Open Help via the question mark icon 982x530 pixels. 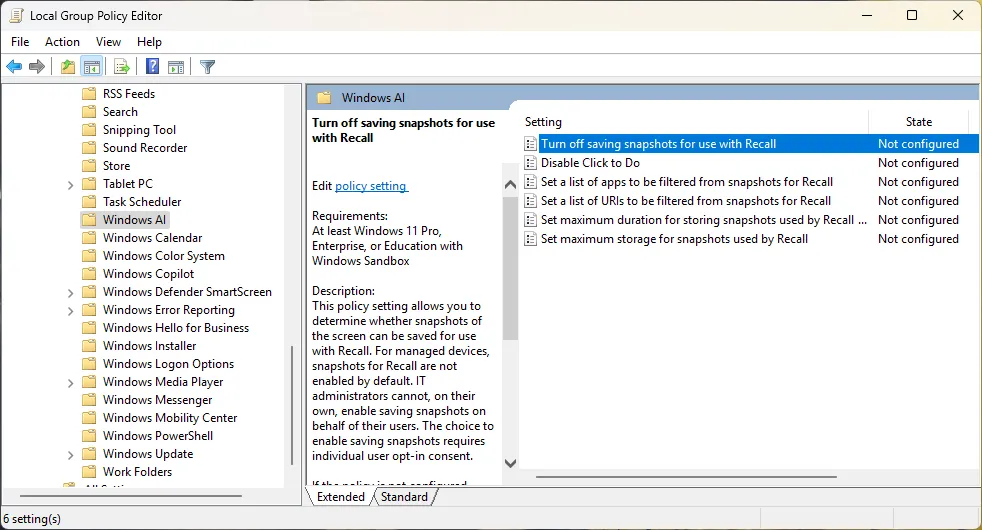click(x=152, y=66)
